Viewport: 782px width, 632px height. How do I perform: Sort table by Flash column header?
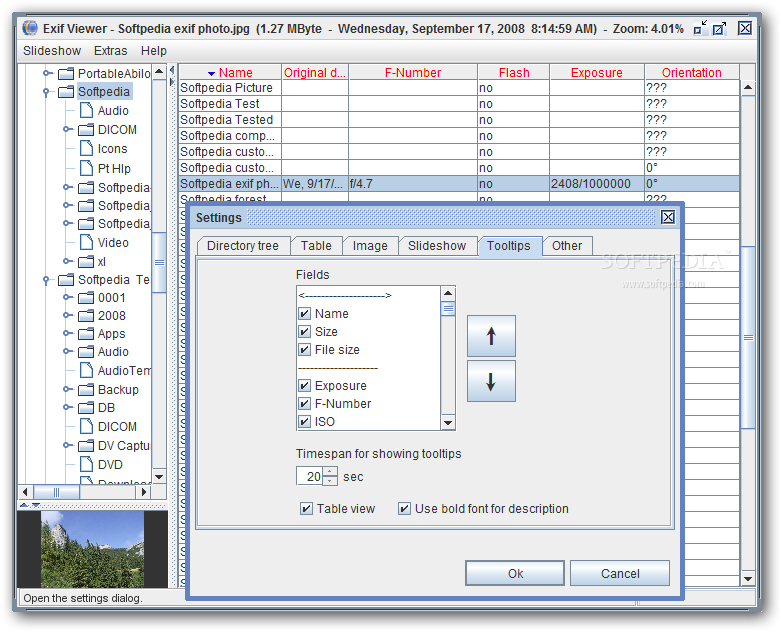(x=514, y=73)
